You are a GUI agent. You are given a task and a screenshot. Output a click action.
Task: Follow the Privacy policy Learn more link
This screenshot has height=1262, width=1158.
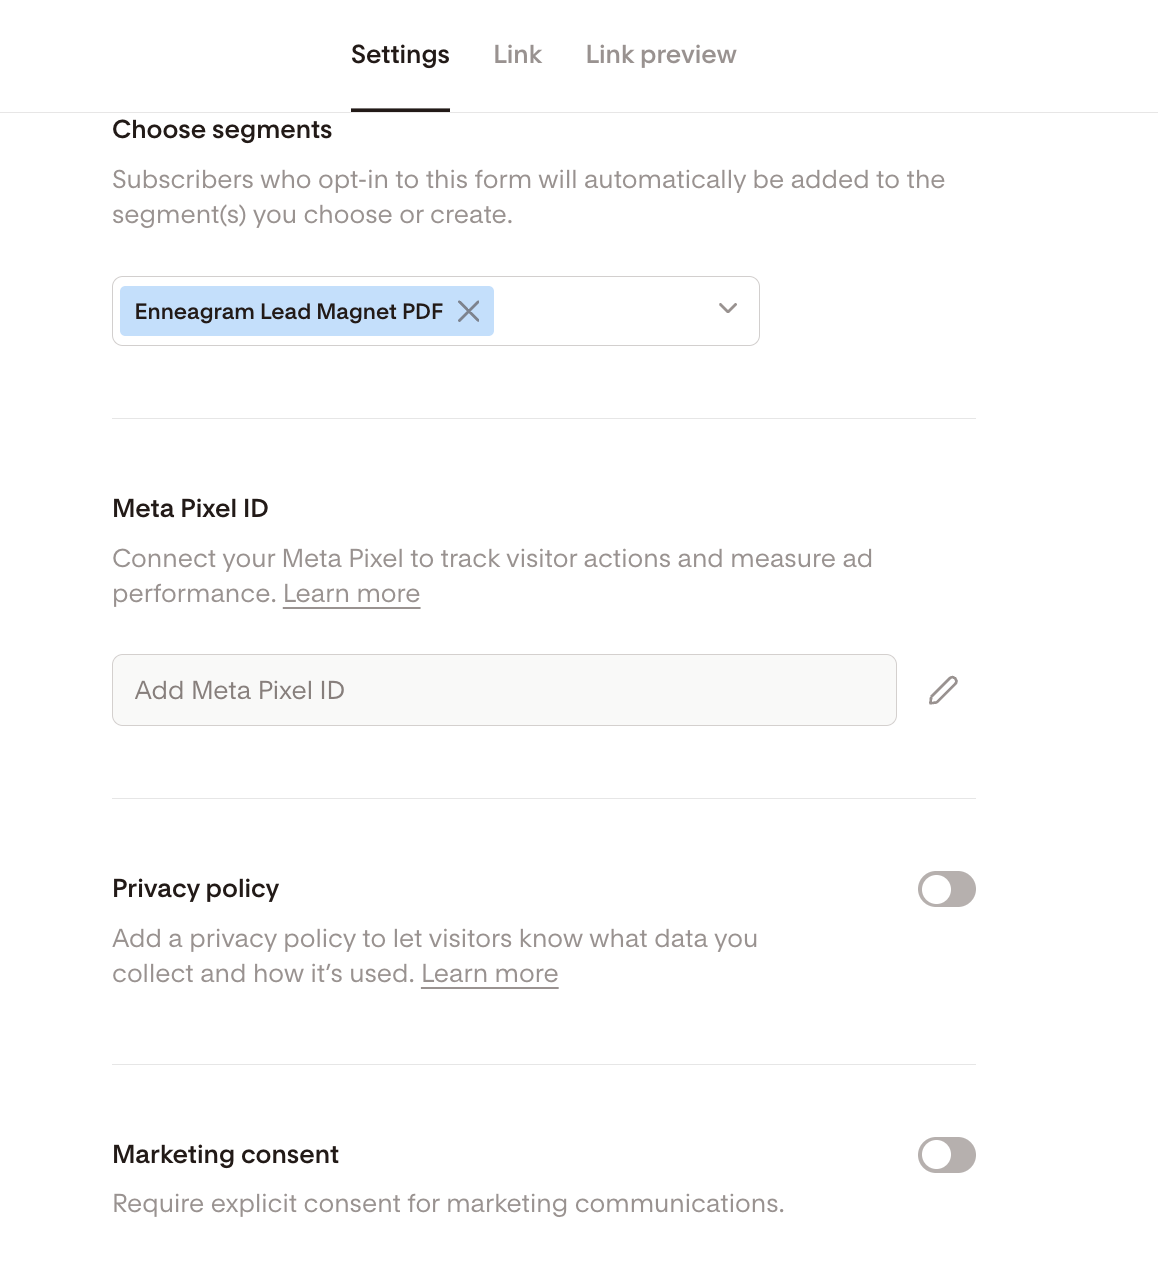489,974
